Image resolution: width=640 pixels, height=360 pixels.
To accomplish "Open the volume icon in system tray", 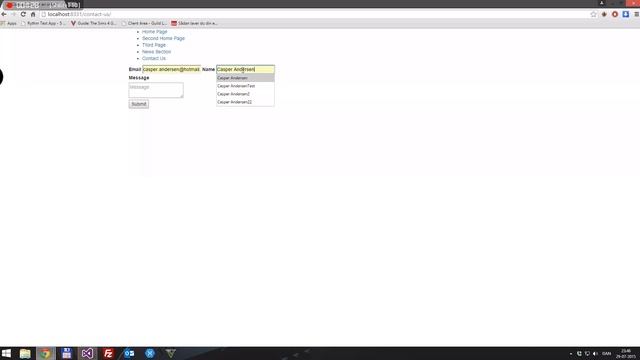I will pyautogui.click(x=595, y=353).
